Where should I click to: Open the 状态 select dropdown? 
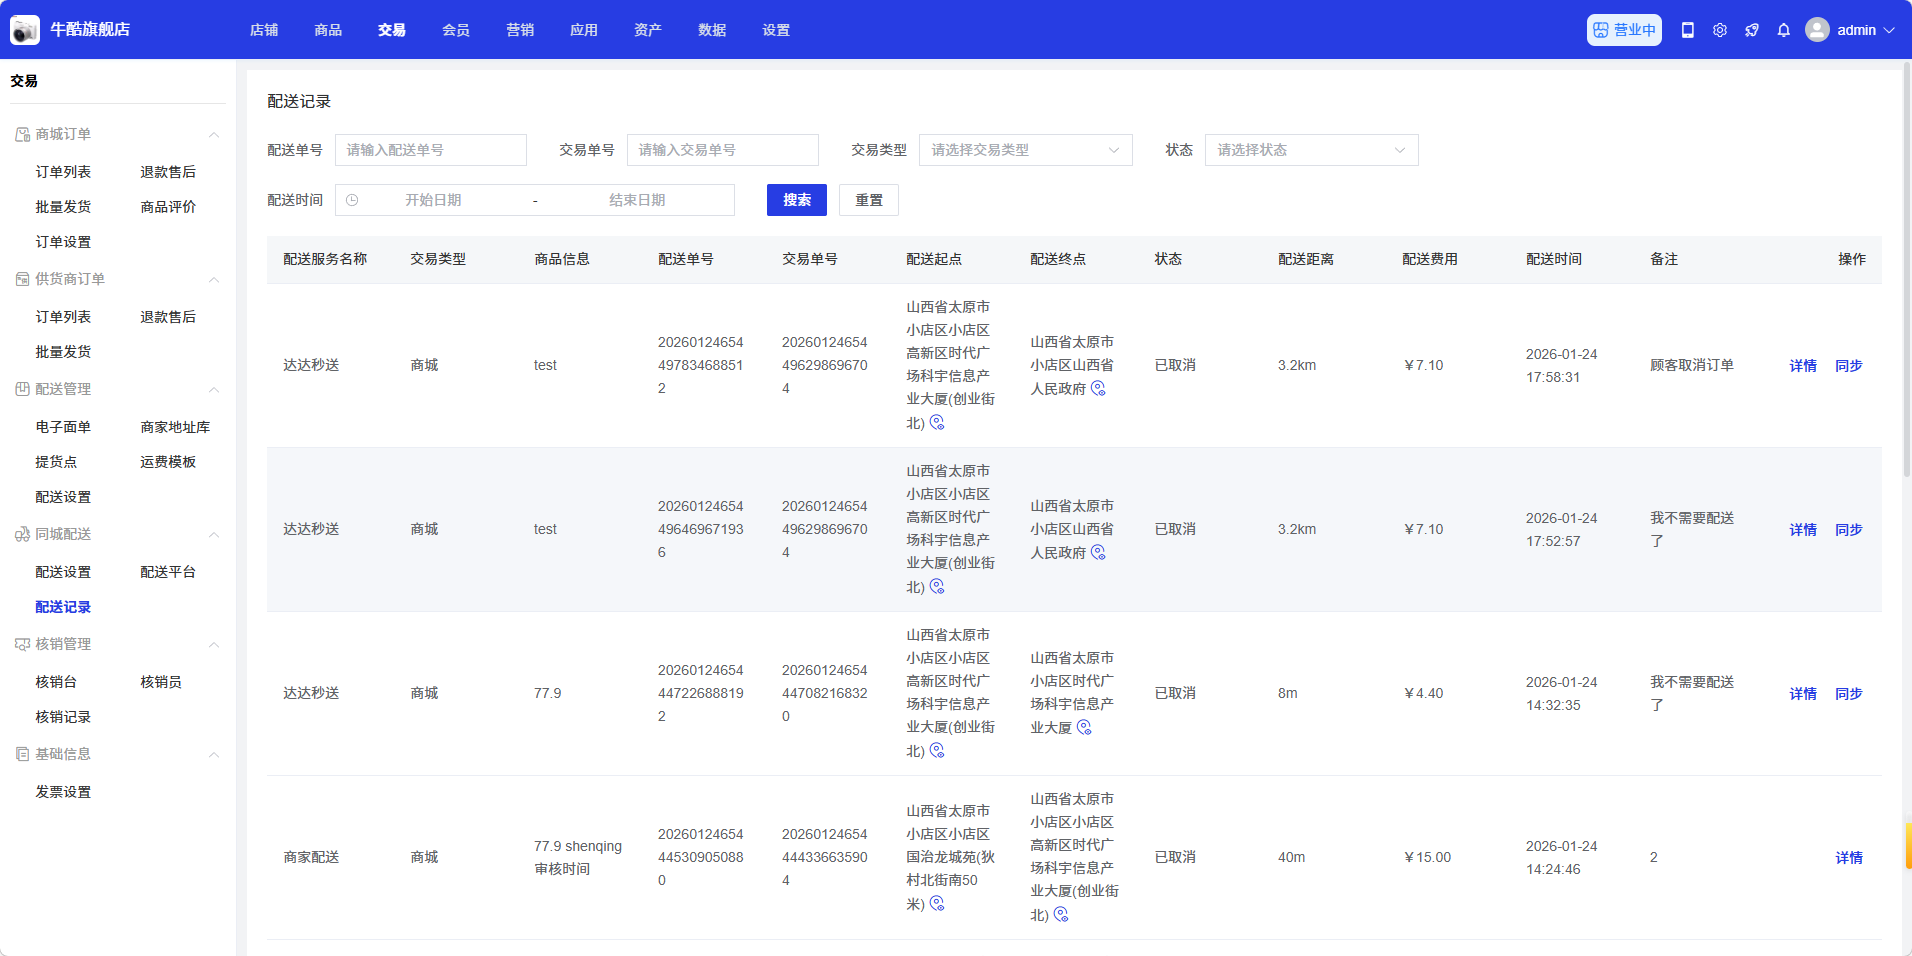tap(1310, 150)
